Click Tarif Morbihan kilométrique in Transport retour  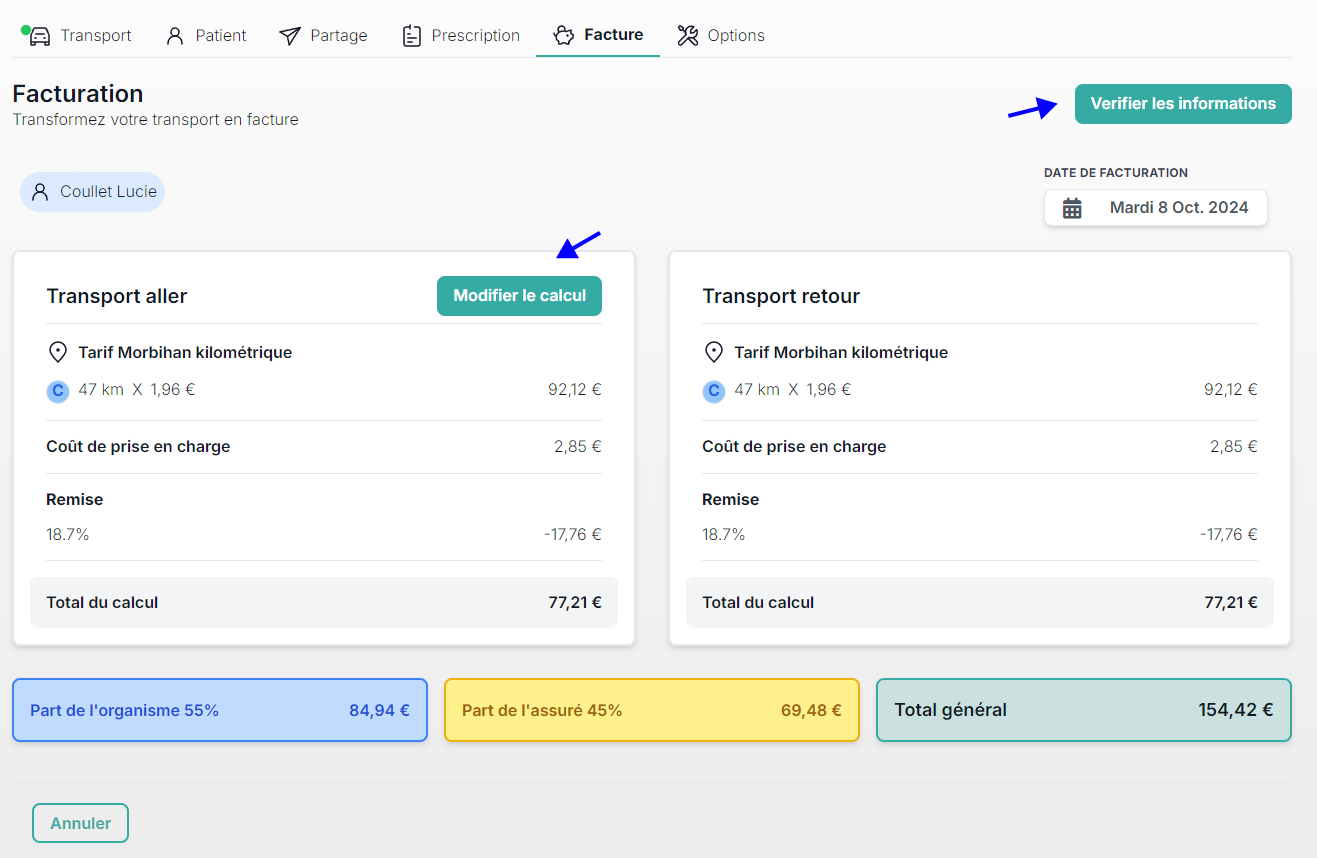[841, 352]
